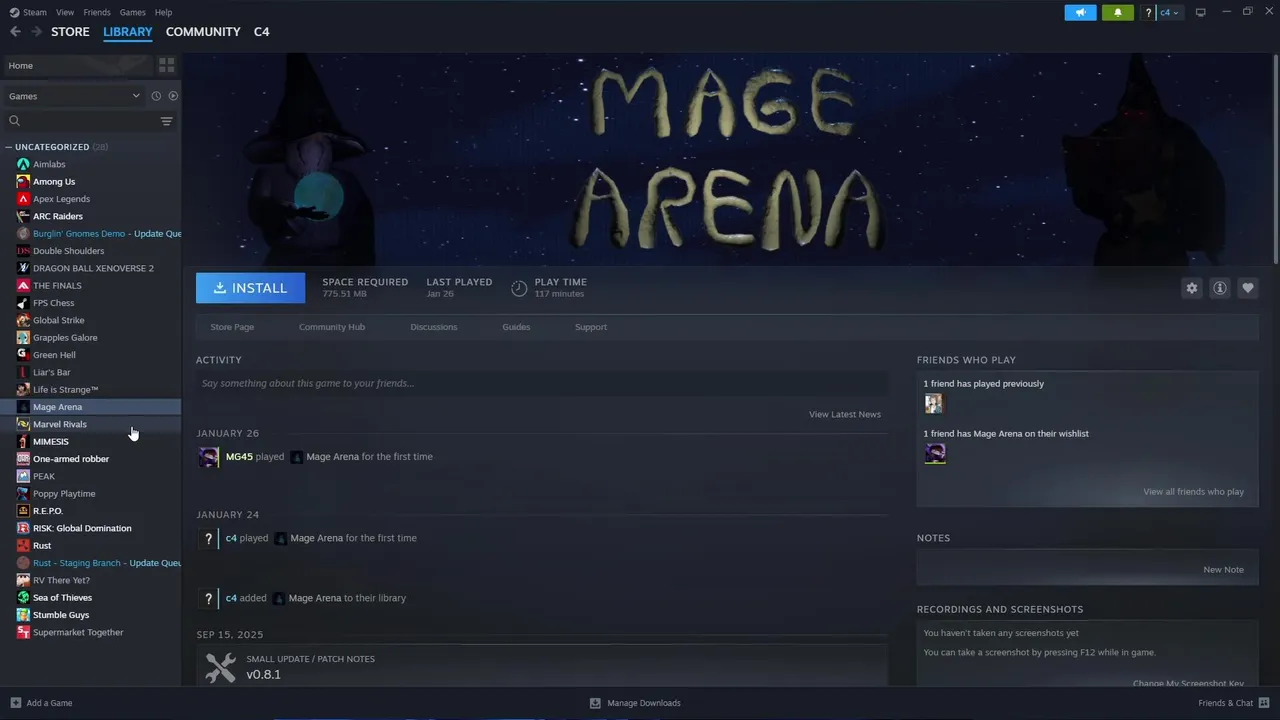Image resolution: width=1280 pixels, height=720 pixels.
Task: Click the Manage Downloads icon
Action: tap(595, 703)
